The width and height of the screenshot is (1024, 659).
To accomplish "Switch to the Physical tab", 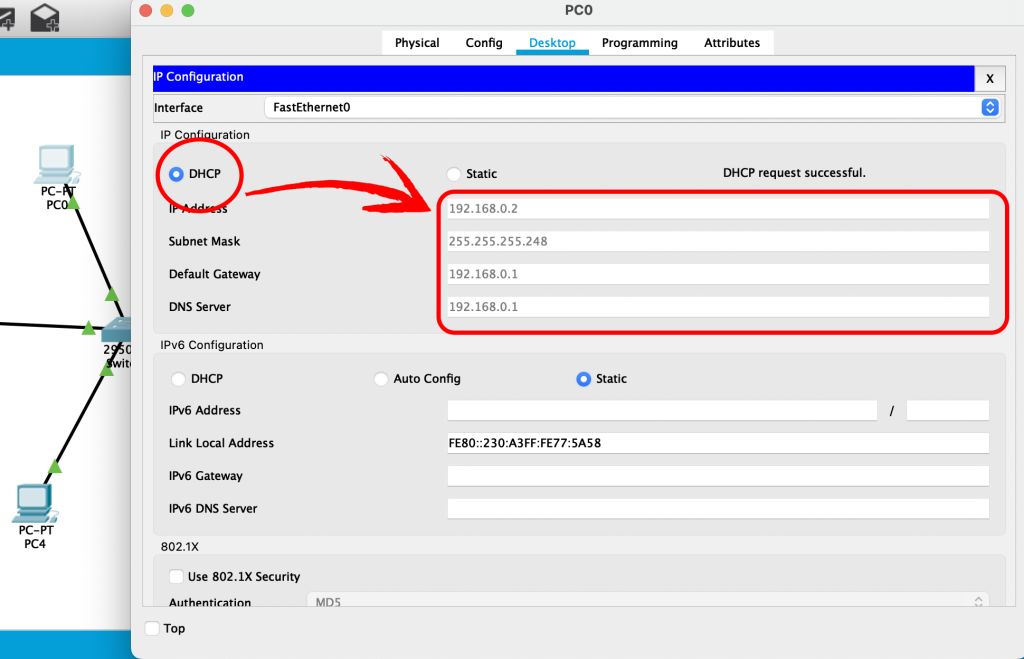I will (417, 43).
